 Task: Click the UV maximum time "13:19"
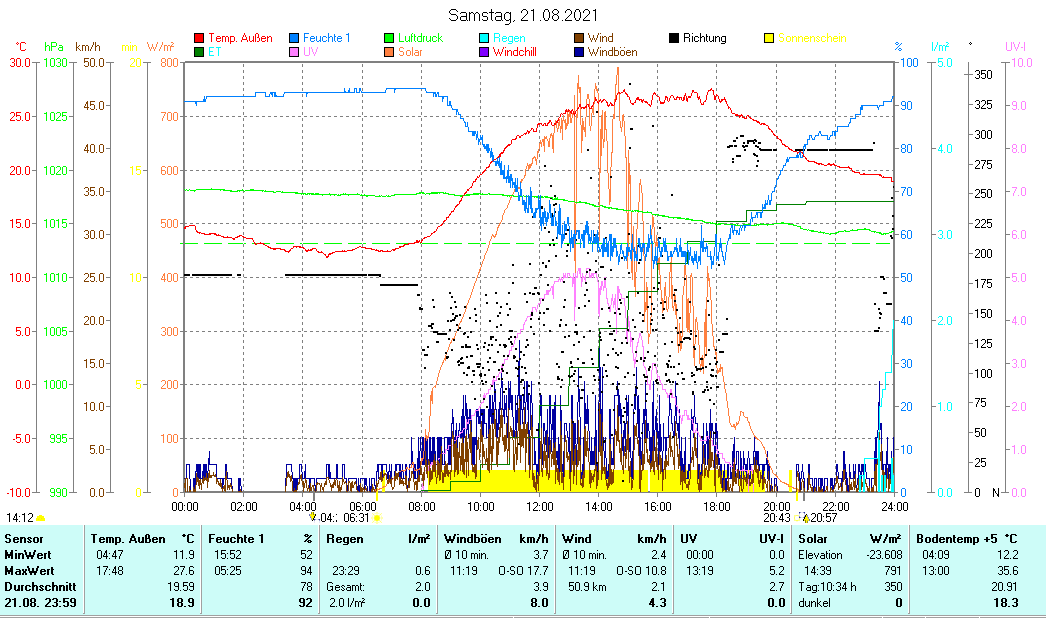point(700,571)
